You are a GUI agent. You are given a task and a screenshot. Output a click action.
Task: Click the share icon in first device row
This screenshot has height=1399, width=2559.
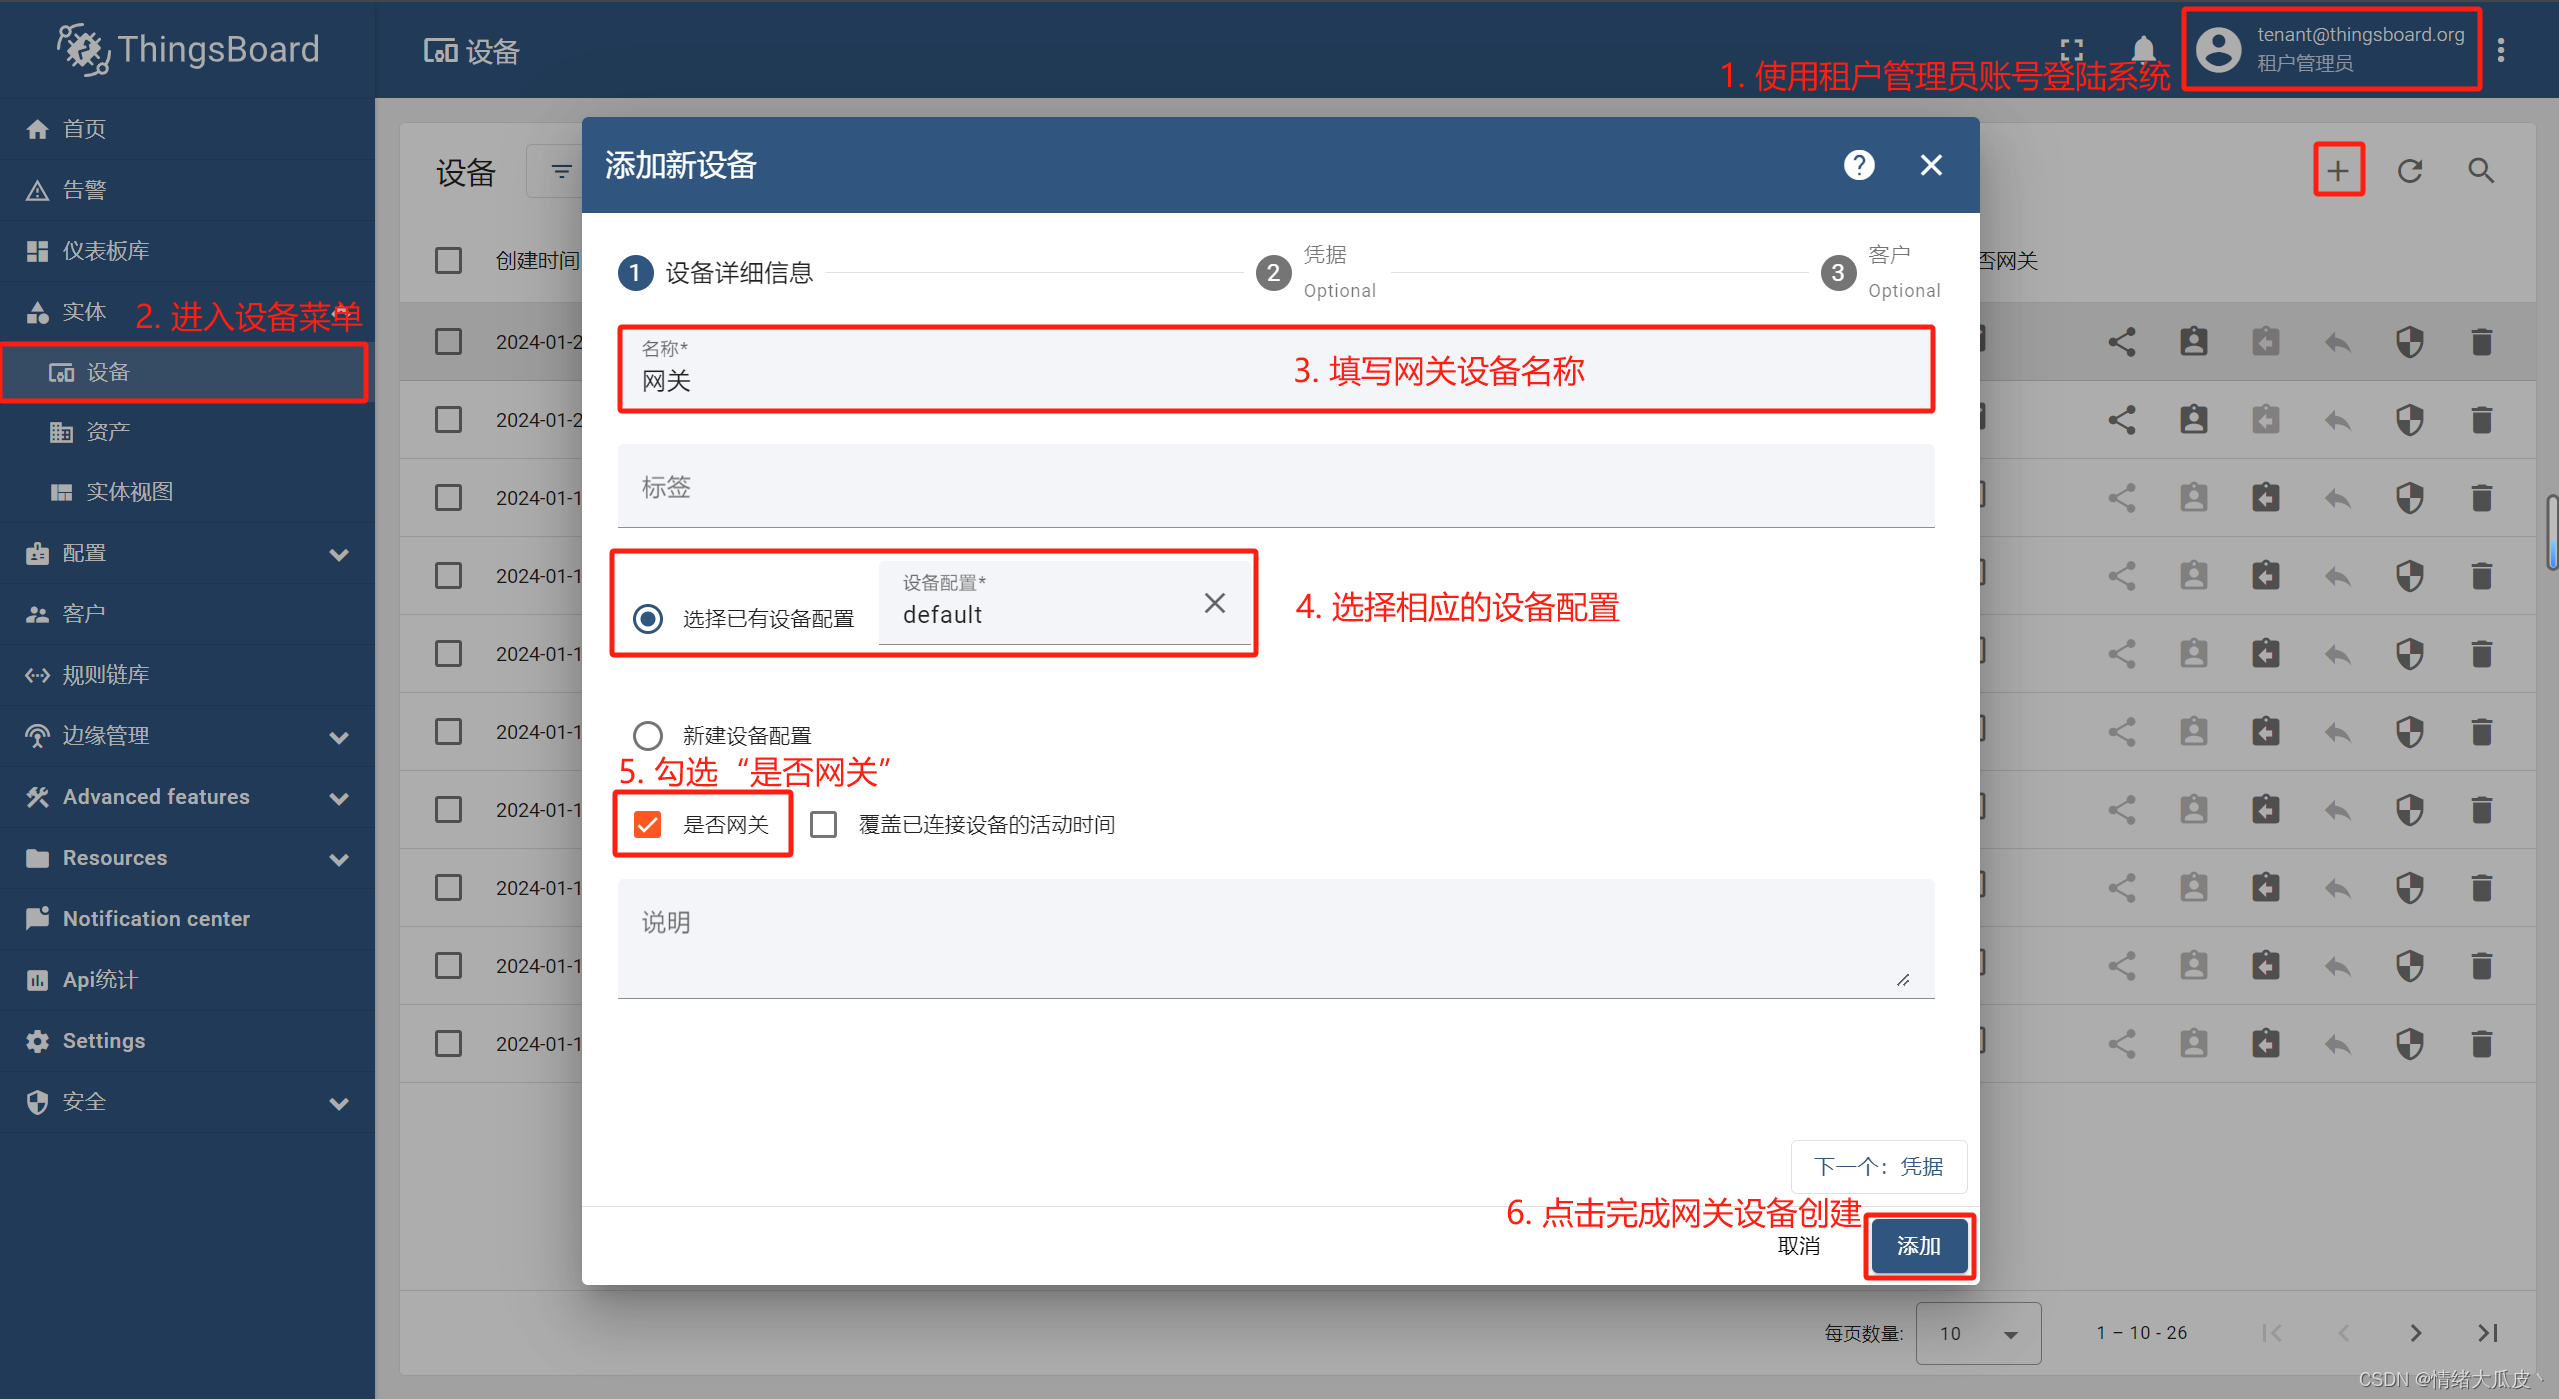click(2121, 343)
